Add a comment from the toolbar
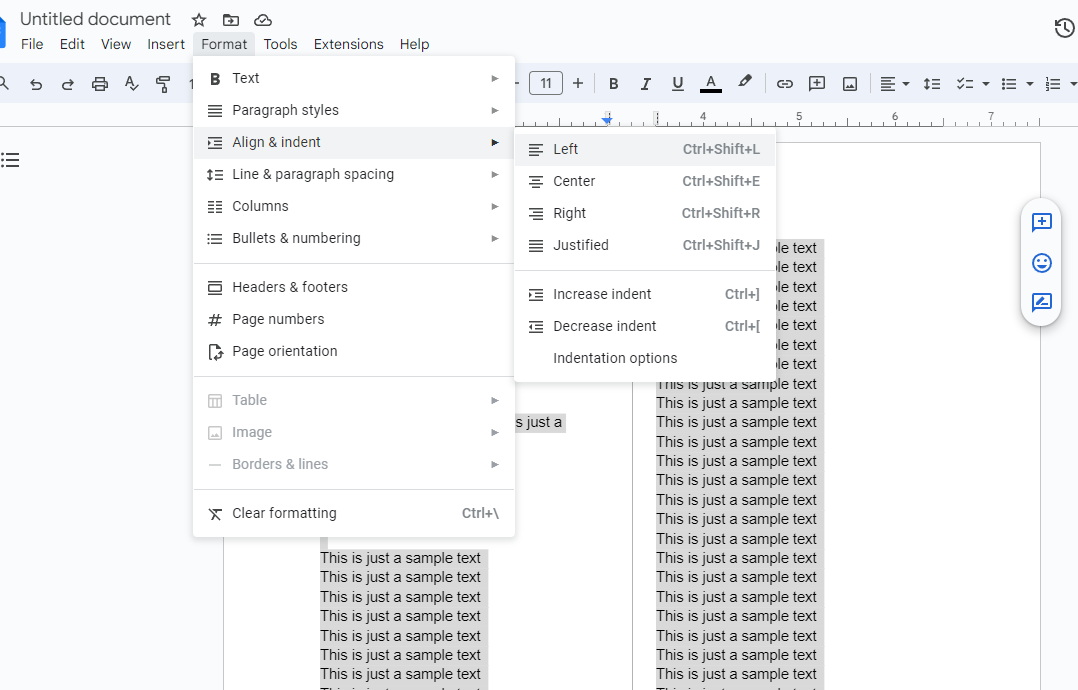 817,83
